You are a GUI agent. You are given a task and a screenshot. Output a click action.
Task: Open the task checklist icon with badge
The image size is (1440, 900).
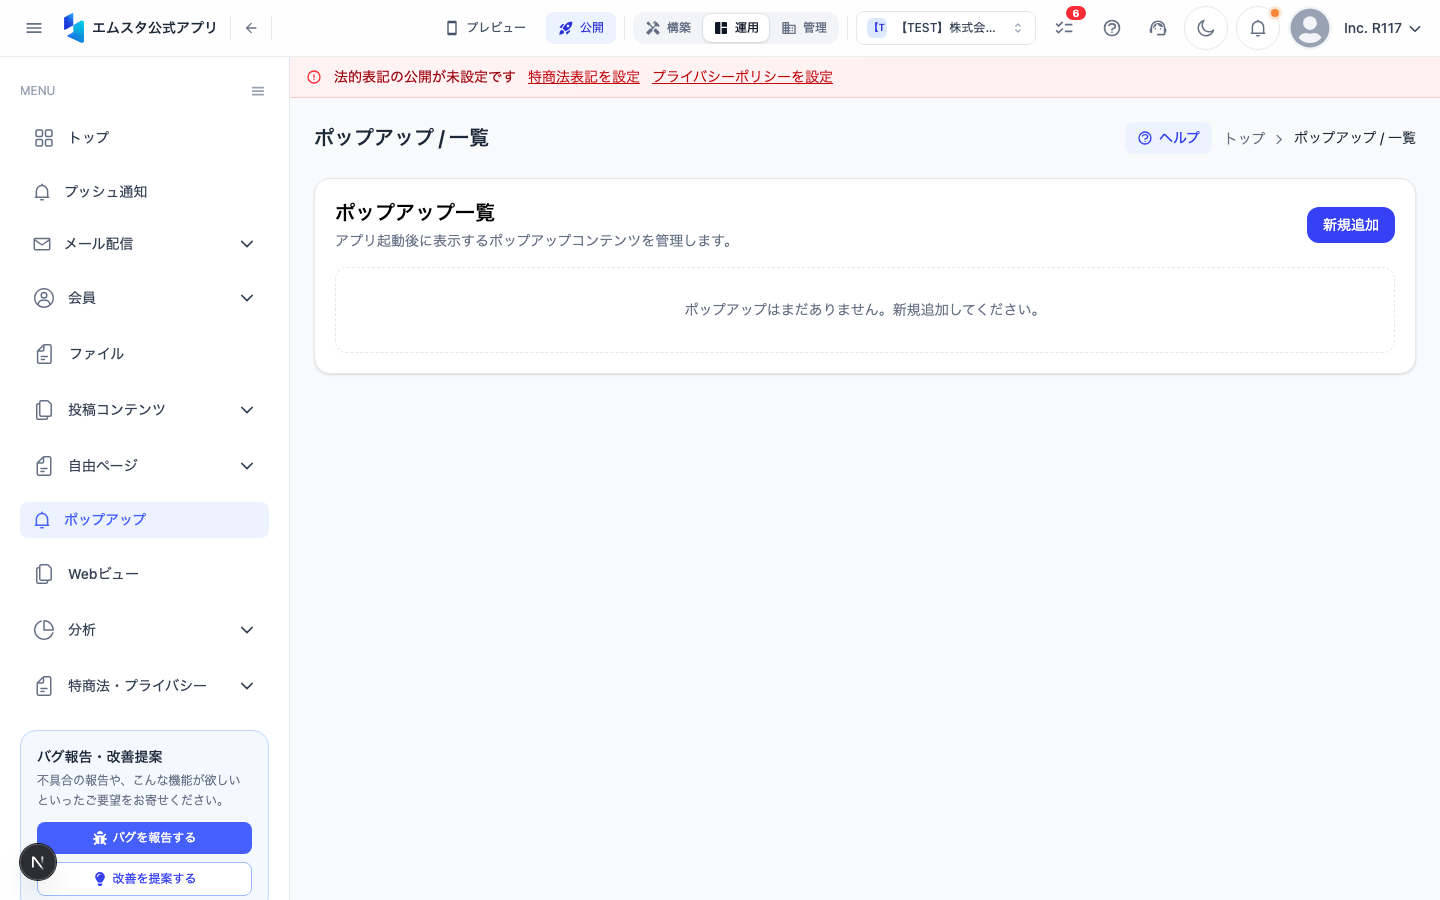(x=1064, y=28)
